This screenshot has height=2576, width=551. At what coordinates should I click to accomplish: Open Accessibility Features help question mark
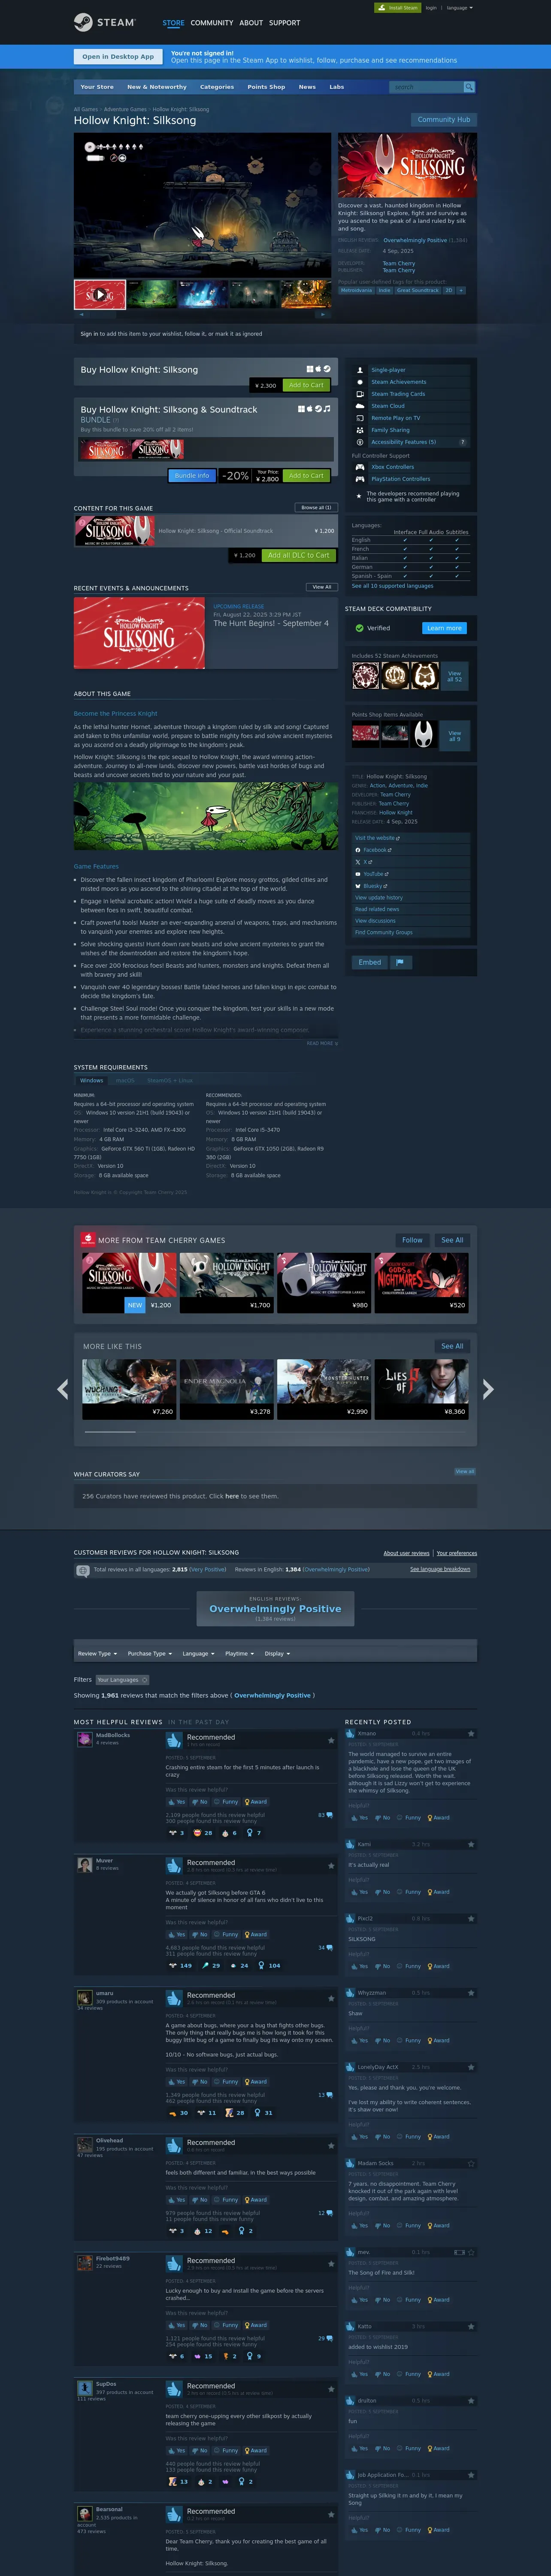[462, 442]
